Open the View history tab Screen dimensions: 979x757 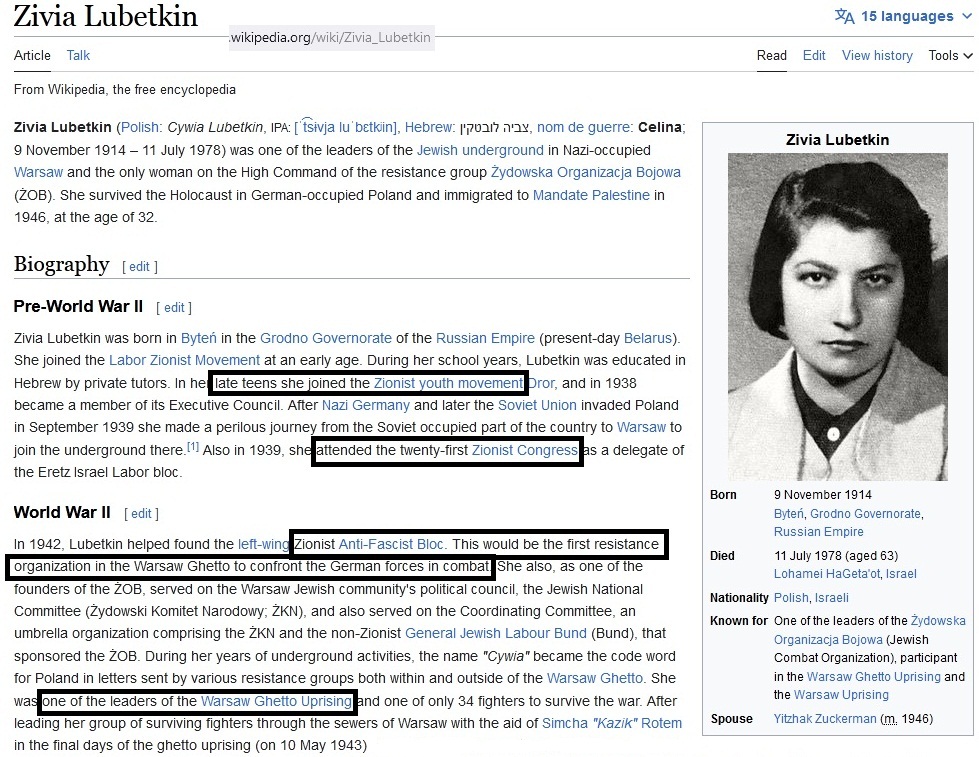(877, 56)
